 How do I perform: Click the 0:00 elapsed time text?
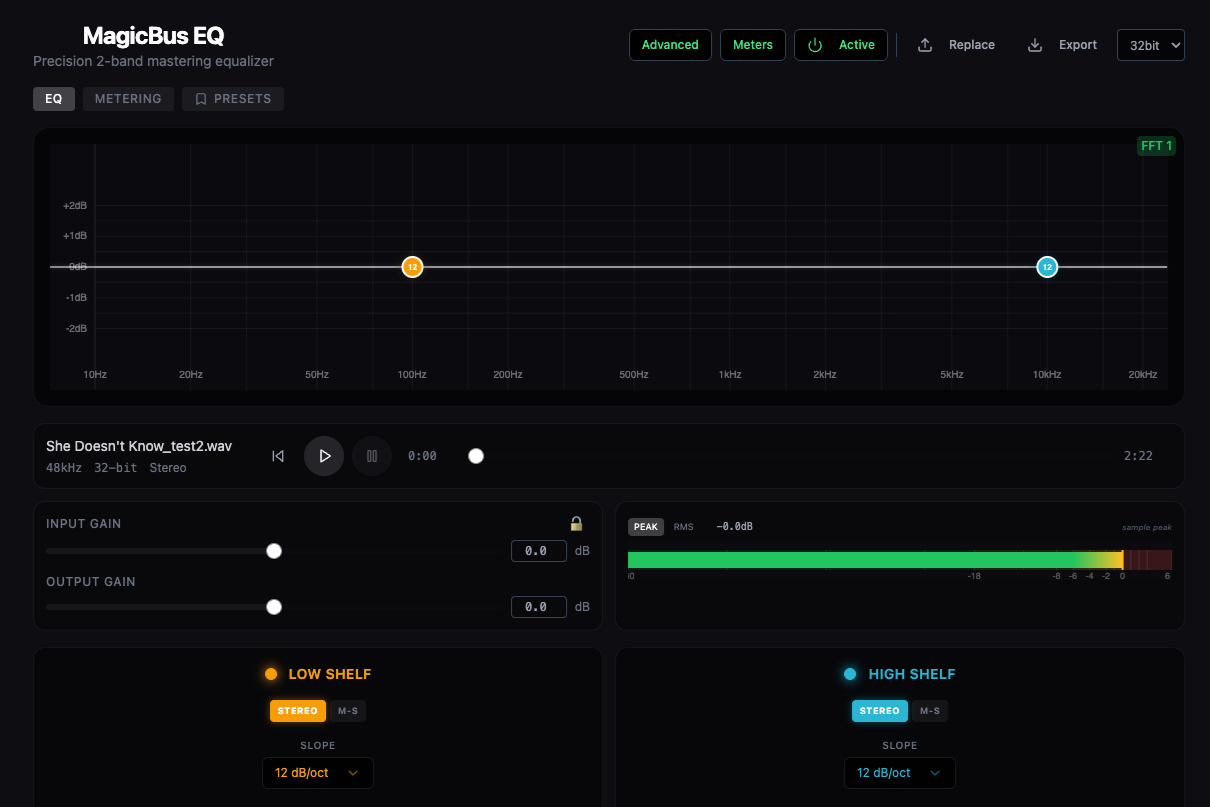(422, 456)
